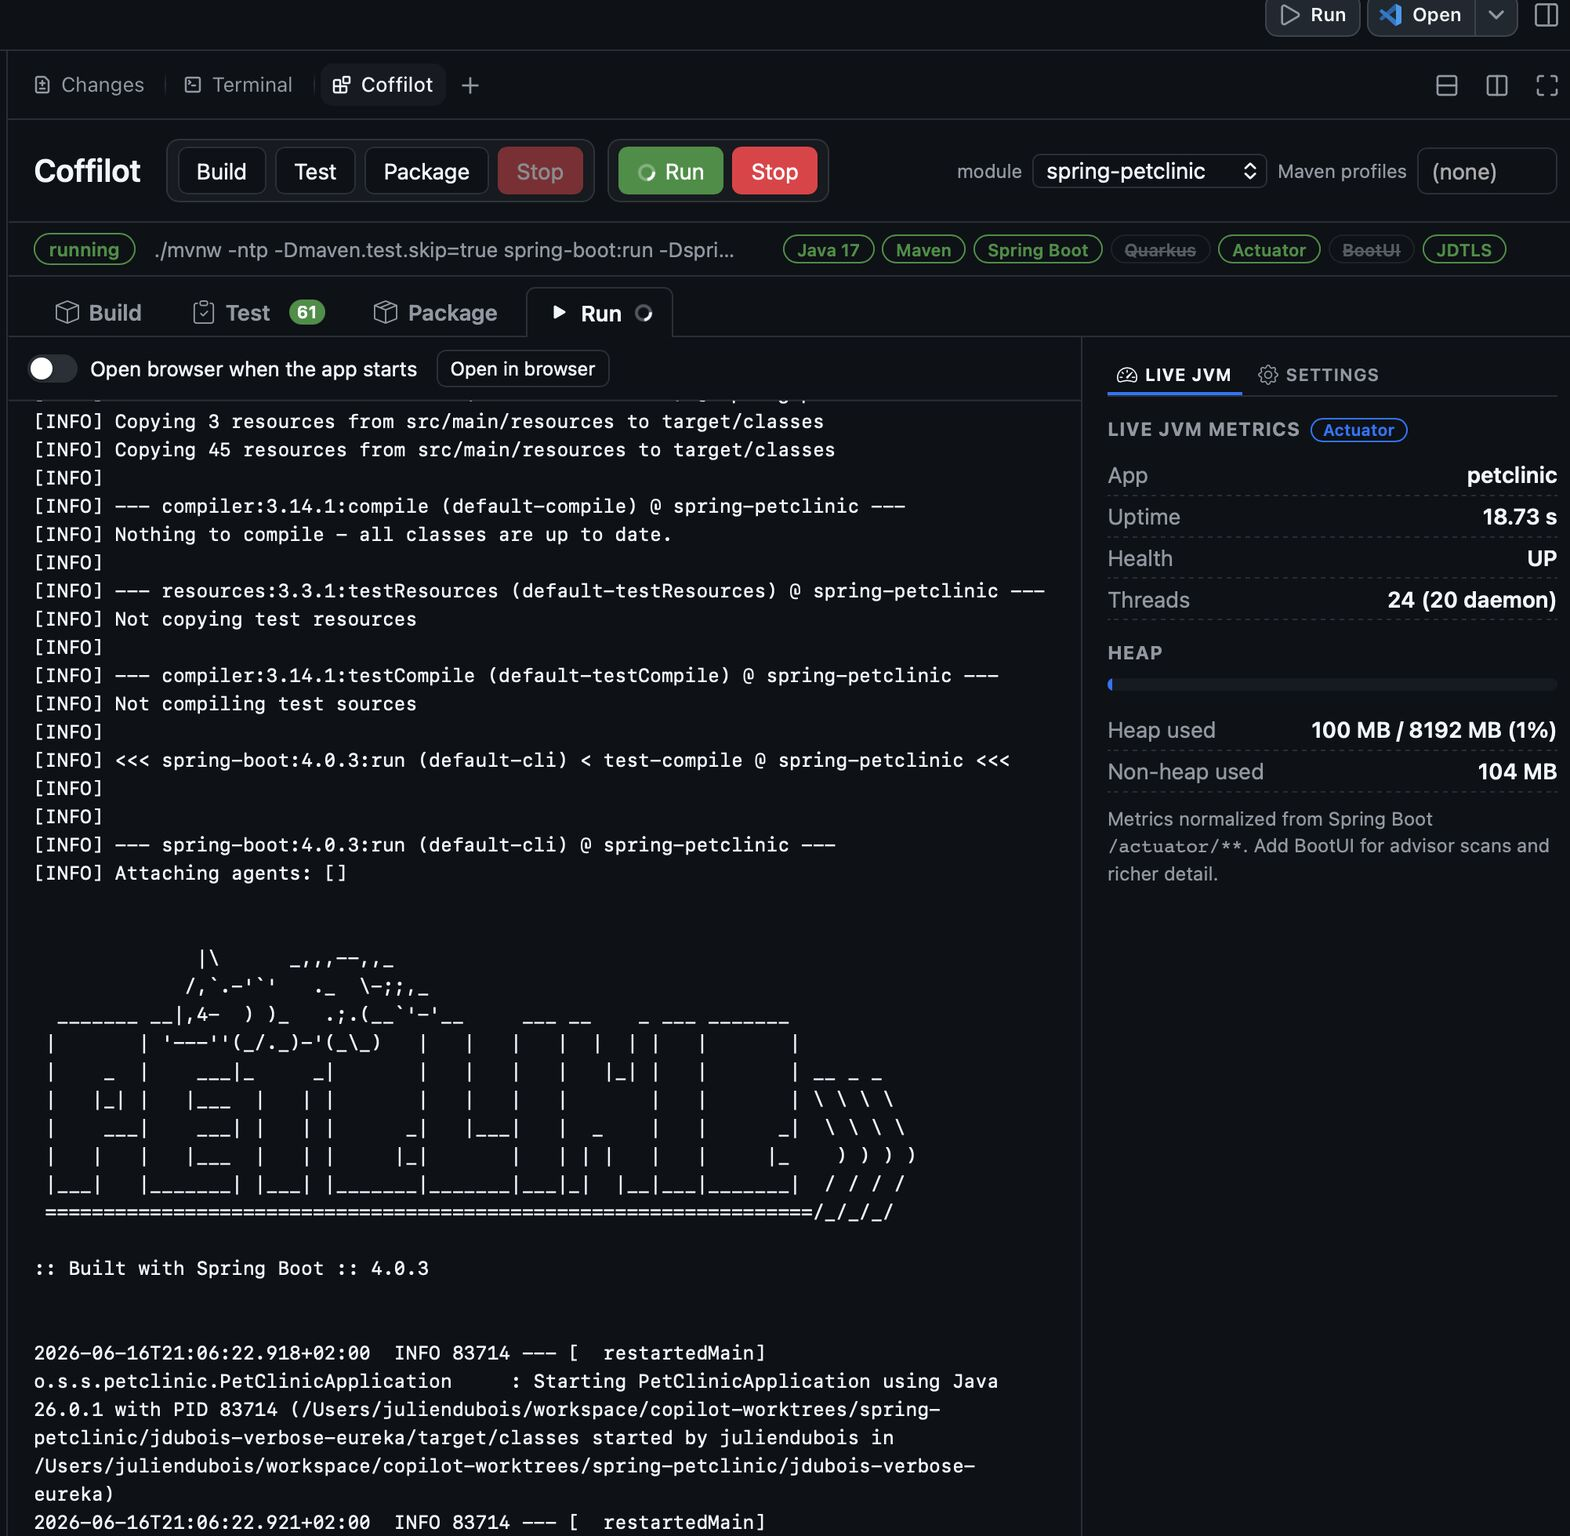Click the blue Actuator badge in metrics
1570x1536 pixels.
tap(1358, 430)
